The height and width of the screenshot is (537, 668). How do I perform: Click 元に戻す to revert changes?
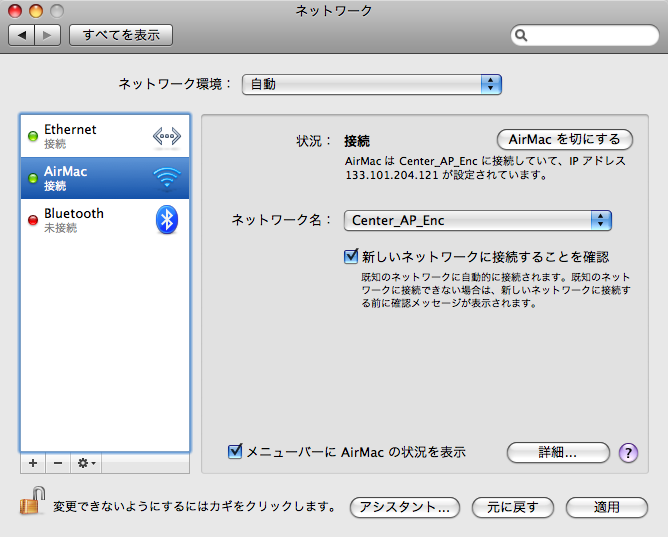click(x=513, y=507)
